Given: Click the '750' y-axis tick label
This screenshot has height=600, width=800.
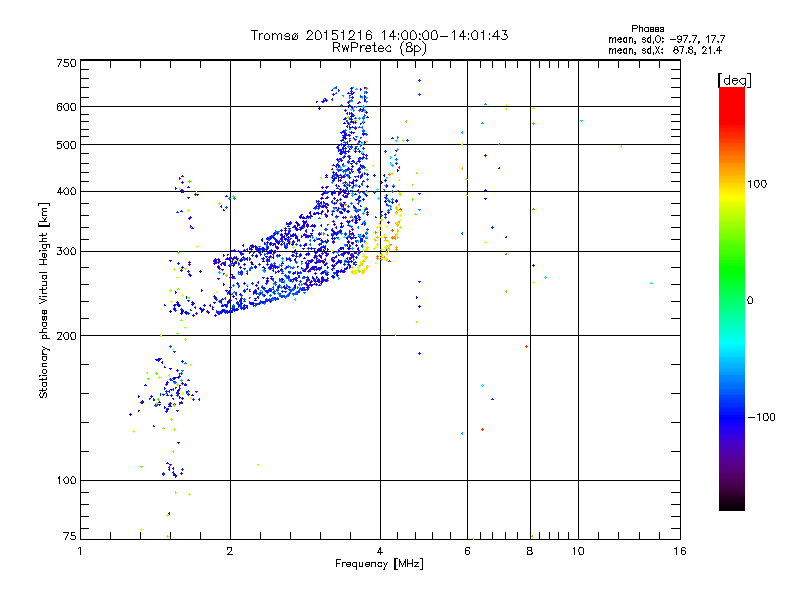Looking at the screenshot, I should point(66,63).
